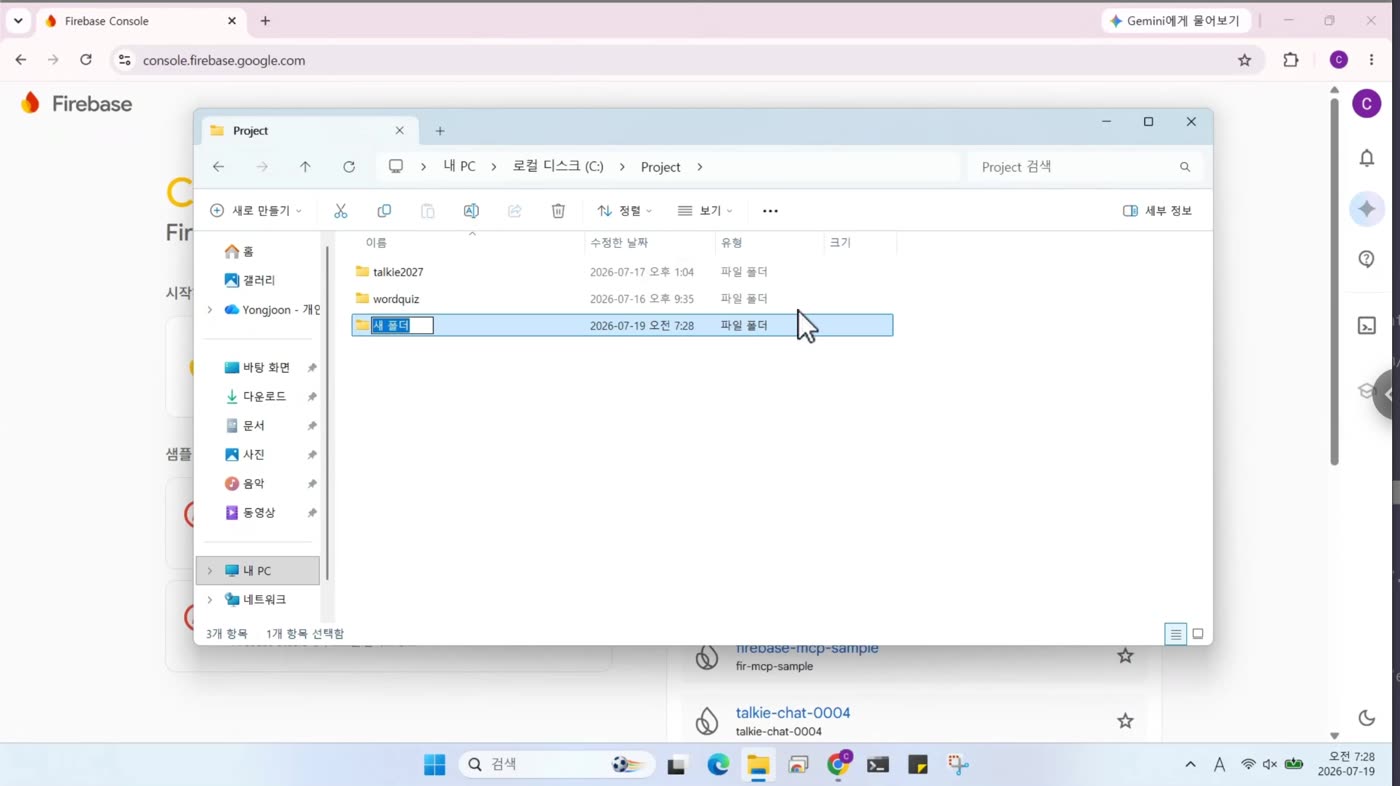Open Chrome tab search dropdown arrow

coord(18,21)
